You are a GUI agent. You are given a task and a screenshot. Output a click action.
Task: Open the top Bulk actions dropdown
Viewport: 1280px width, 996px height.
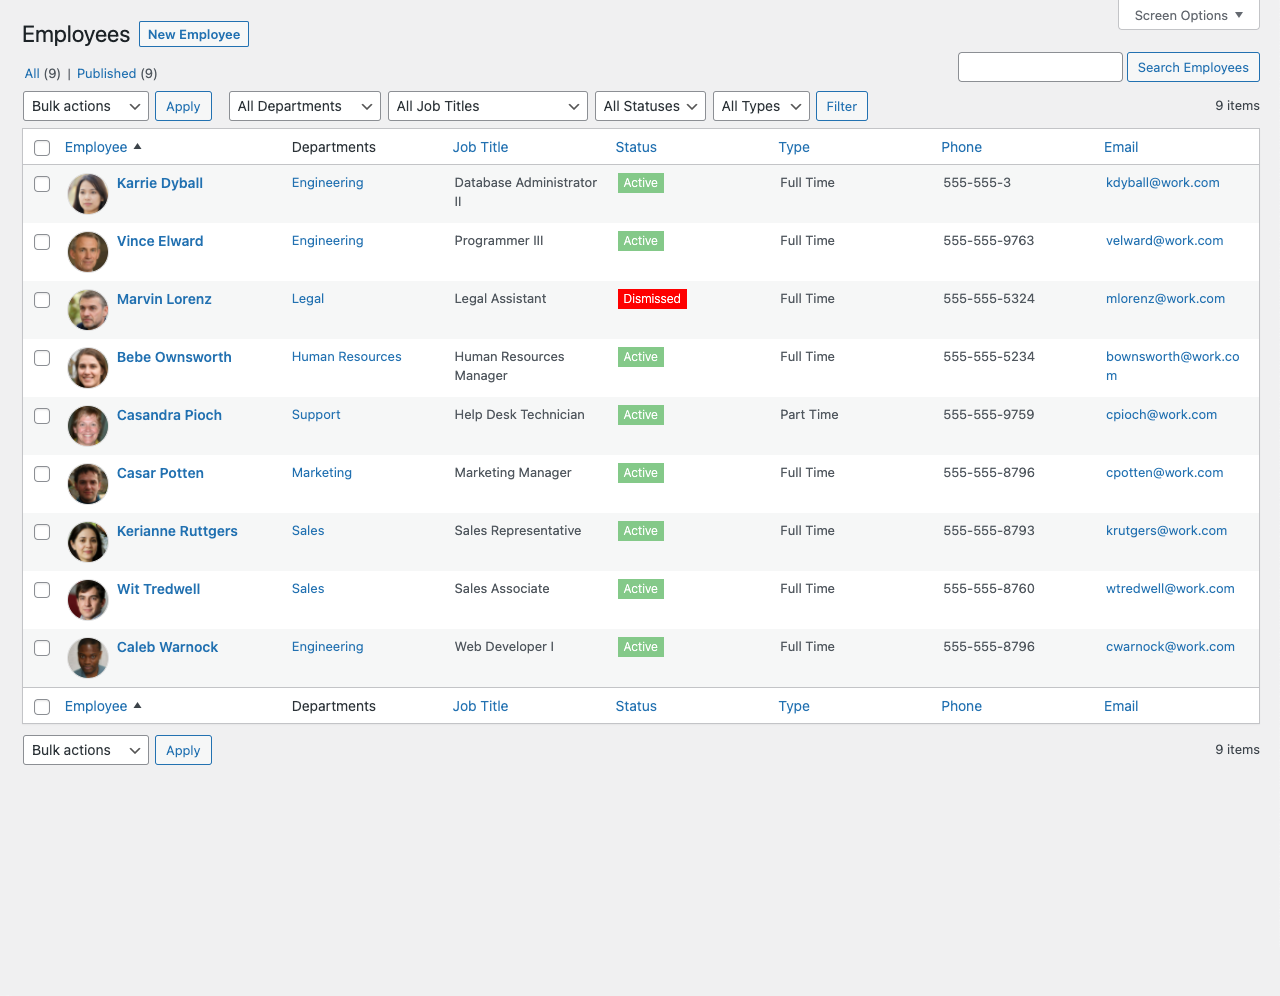click(x=85, y=106)
